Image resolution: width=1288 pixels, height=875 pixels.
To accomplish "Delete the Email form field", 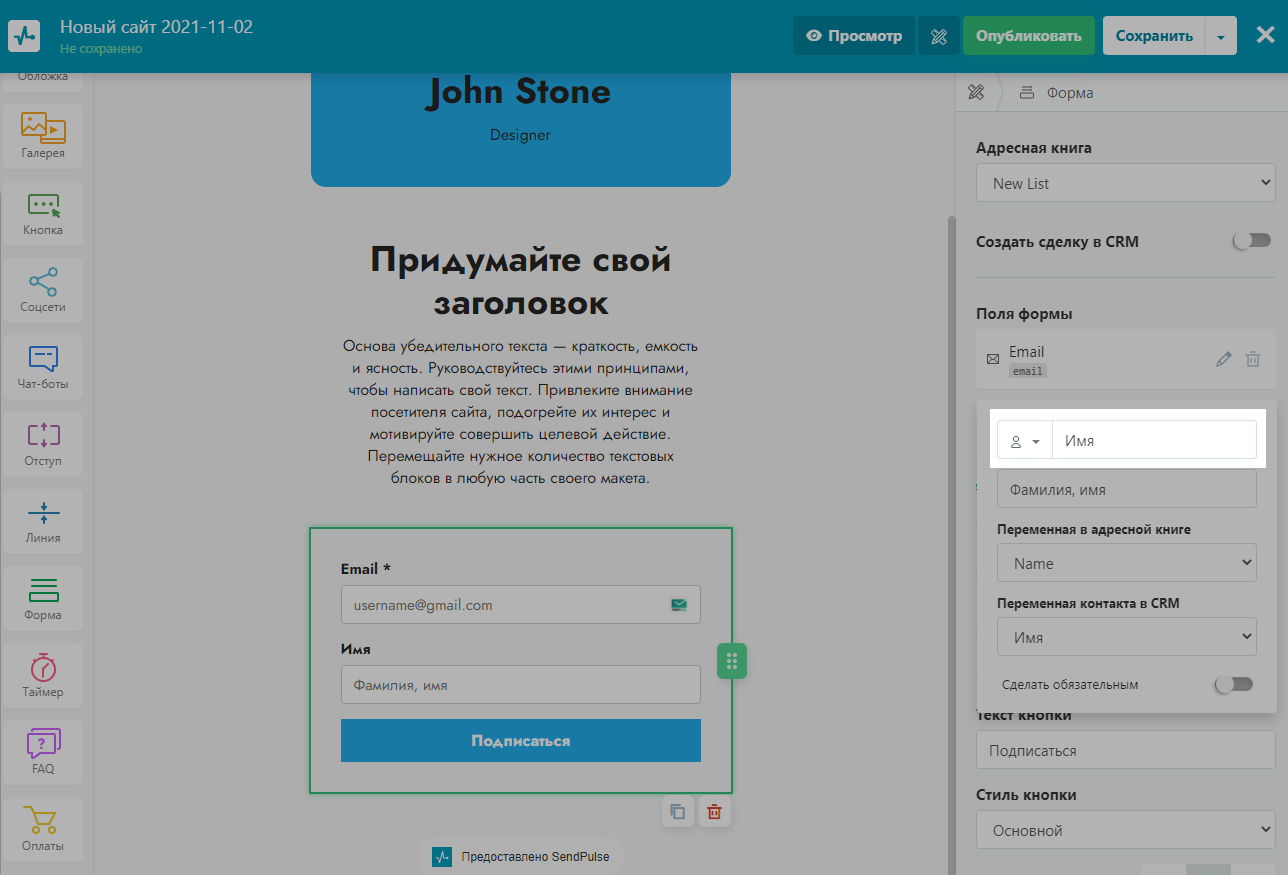I will point(1253,359).
